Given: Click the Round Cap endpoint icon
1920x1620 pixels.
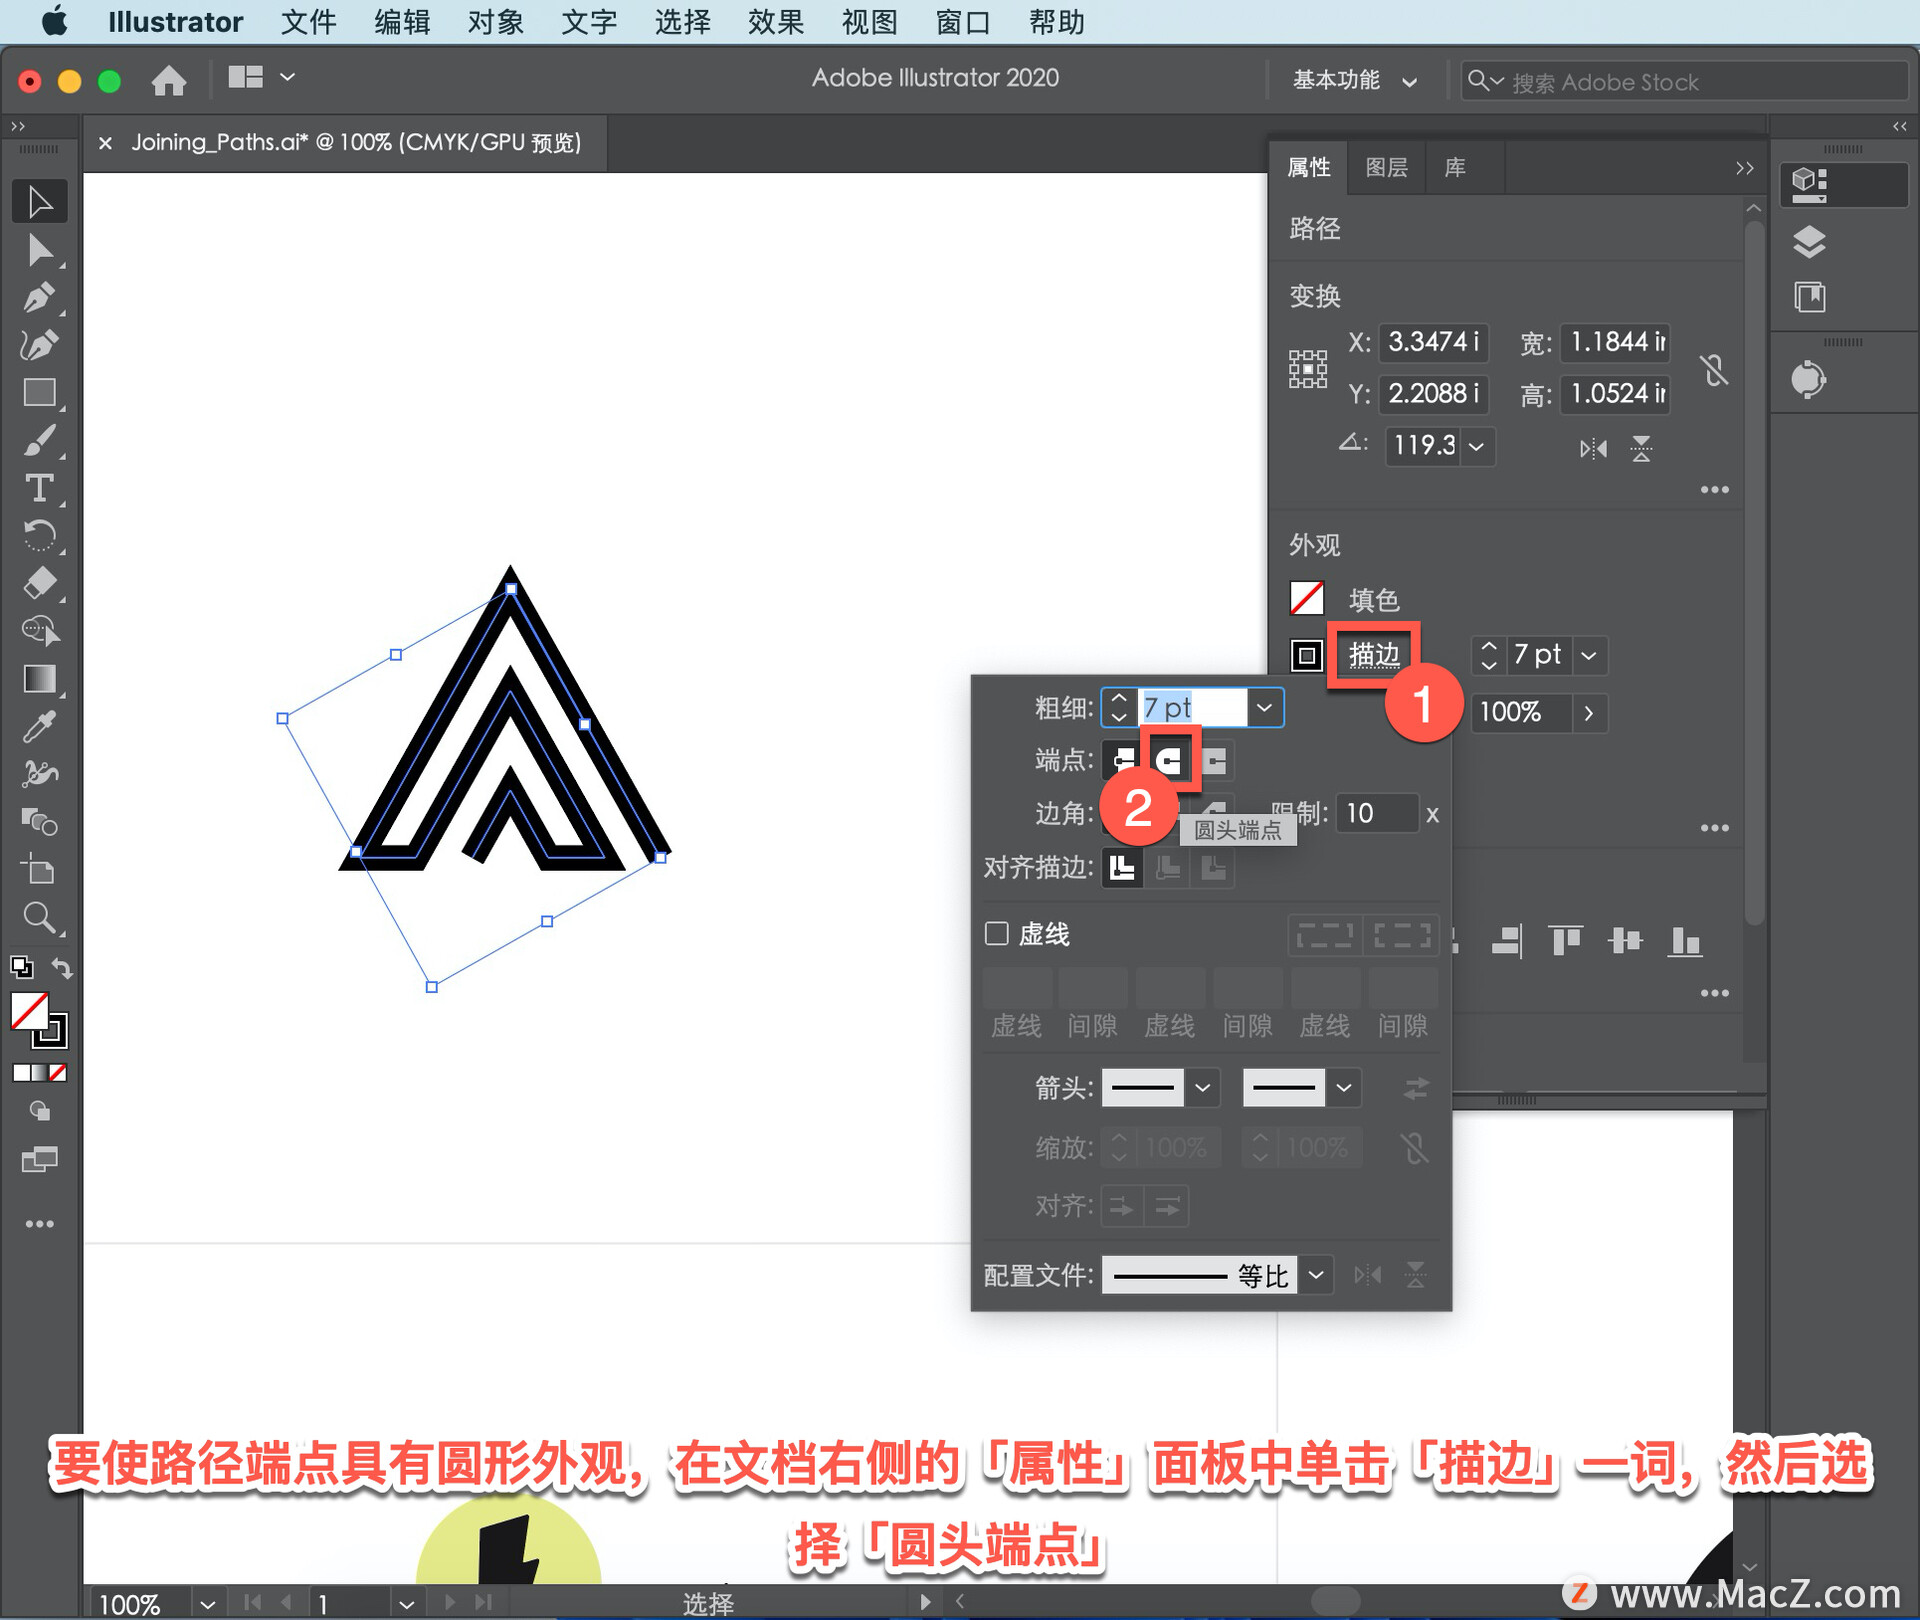Looking at the screenshot, I should [x=1169, y=761].
